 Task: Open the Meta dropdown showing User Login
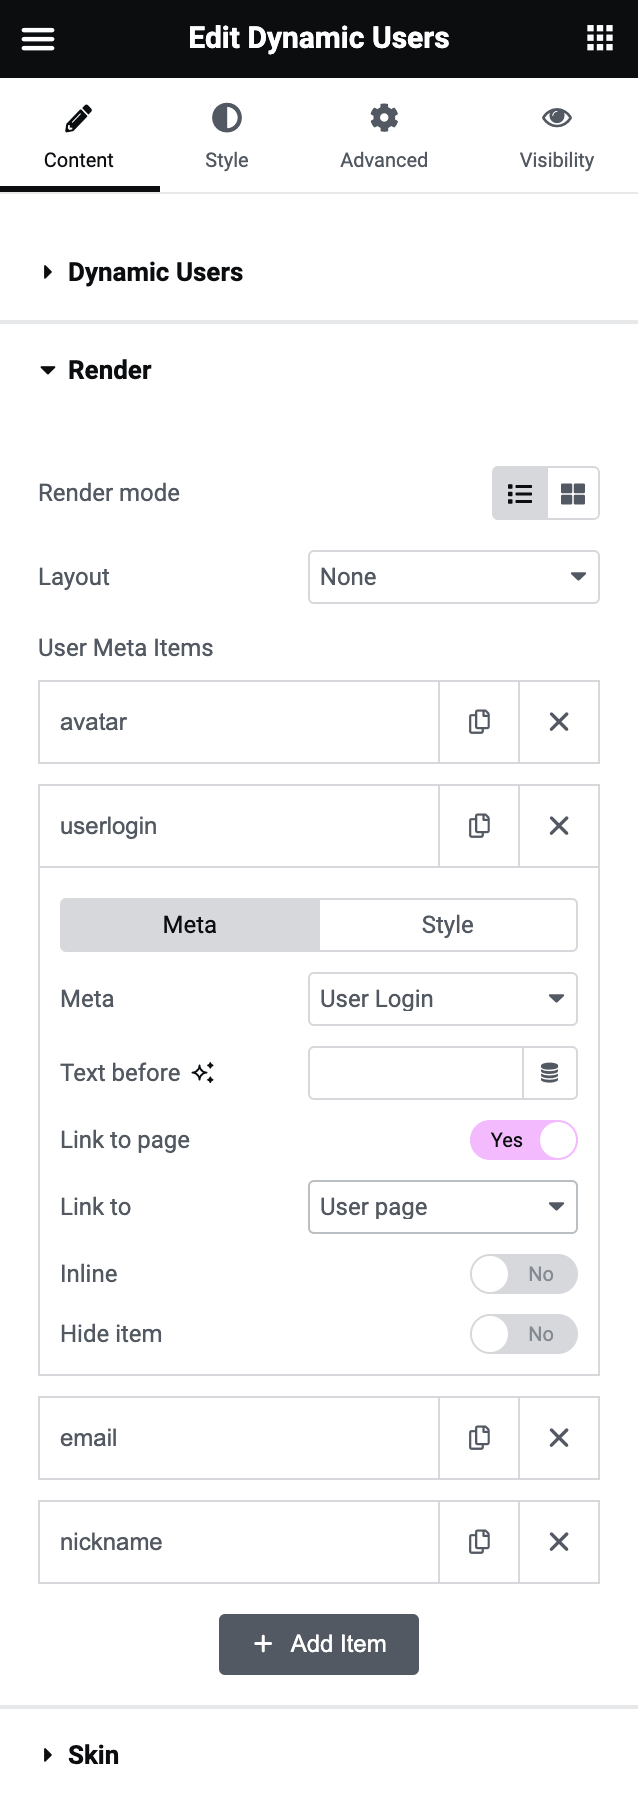click(x=442, y=999)
